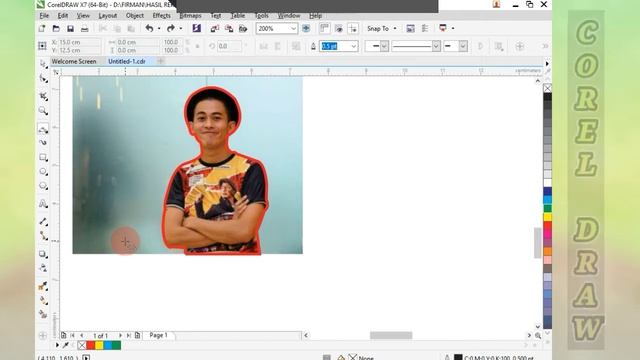Expand the Snap To dropdown
The image size is (640, 360).
click(395, 29)
